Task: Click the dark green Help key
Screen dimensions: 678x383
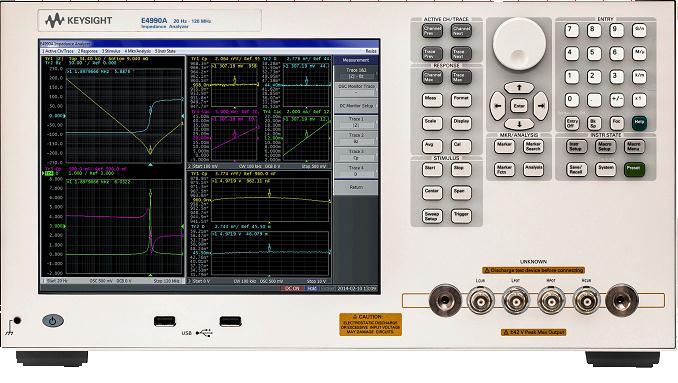Action: 639,123
